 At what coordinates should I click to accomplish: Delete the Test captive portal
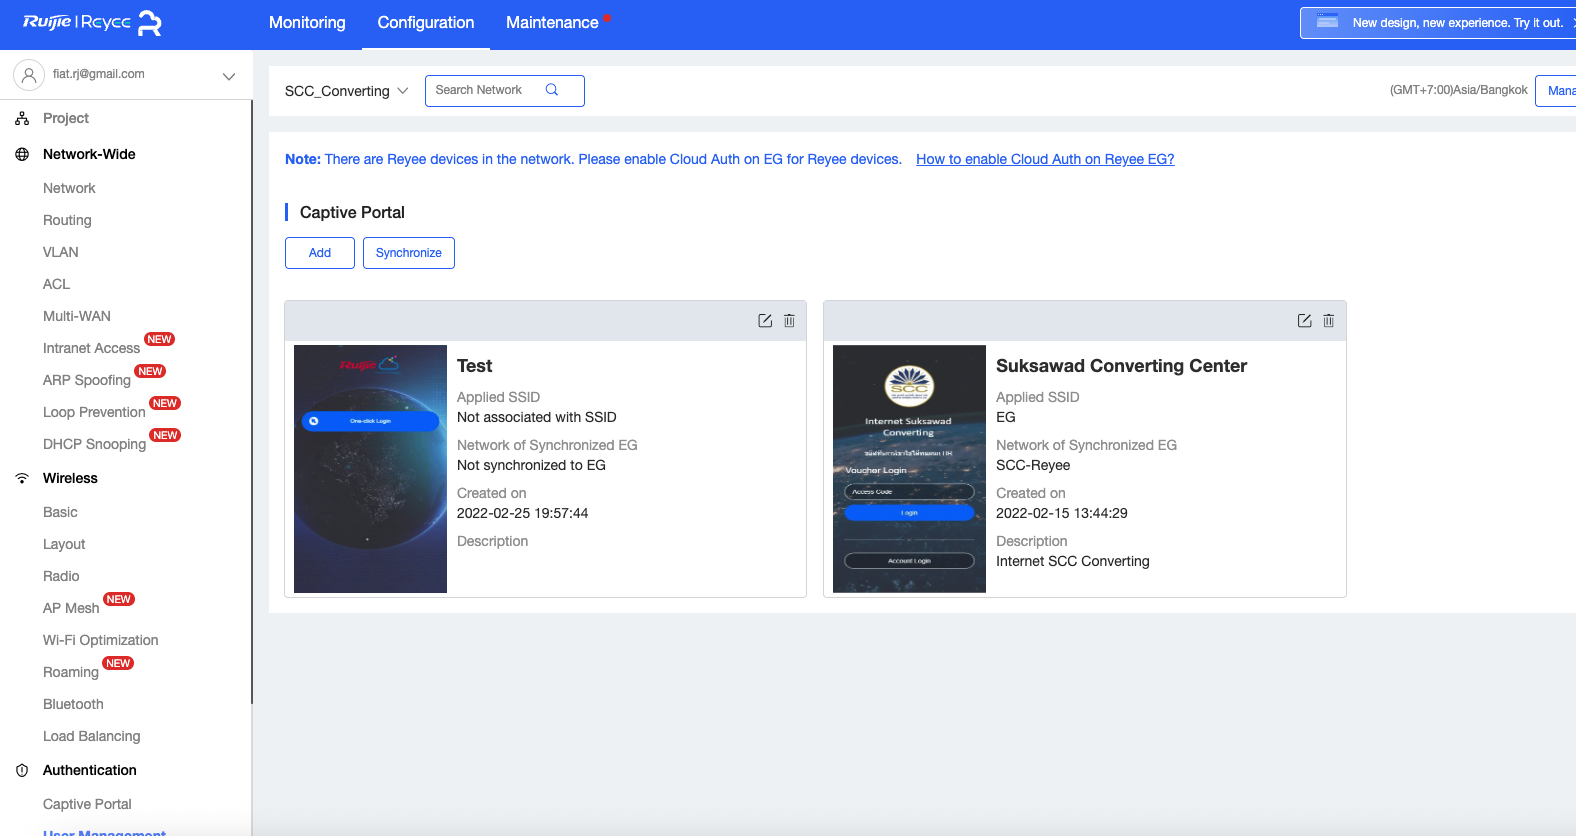pyautogui.click(x=789, y=321)
